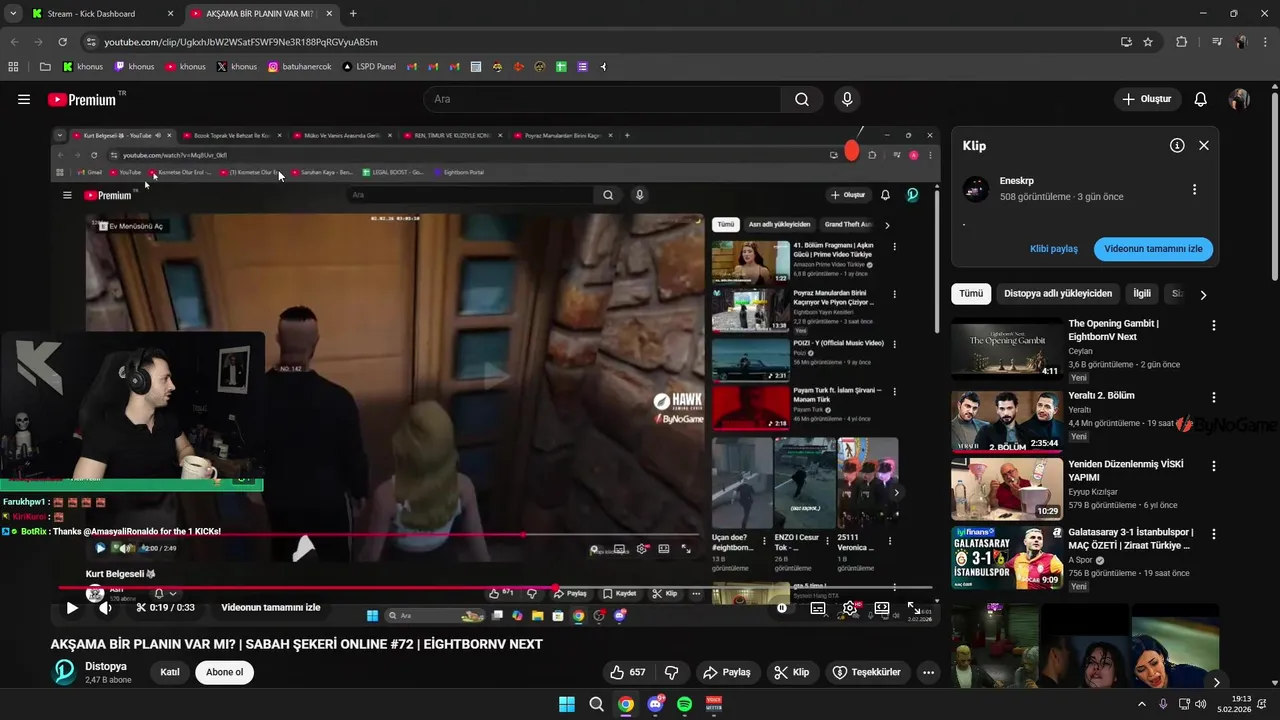This screenshot has width=1280, height=720.
Task: Close the Klip panel
Action: (1204, 145)
